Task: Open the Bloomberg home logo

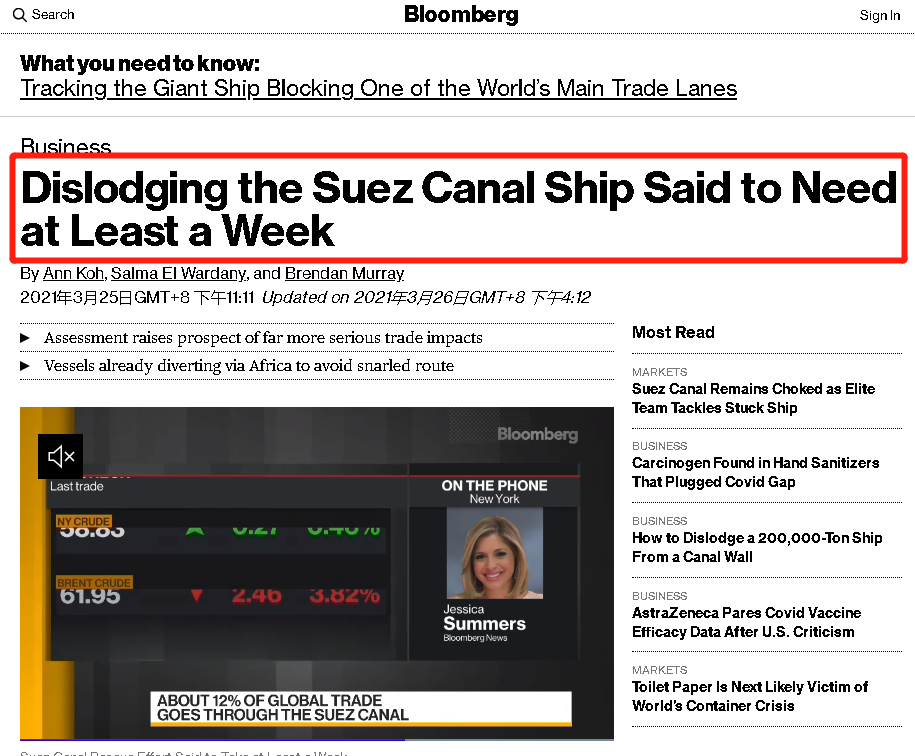Action: click(461, 14)
